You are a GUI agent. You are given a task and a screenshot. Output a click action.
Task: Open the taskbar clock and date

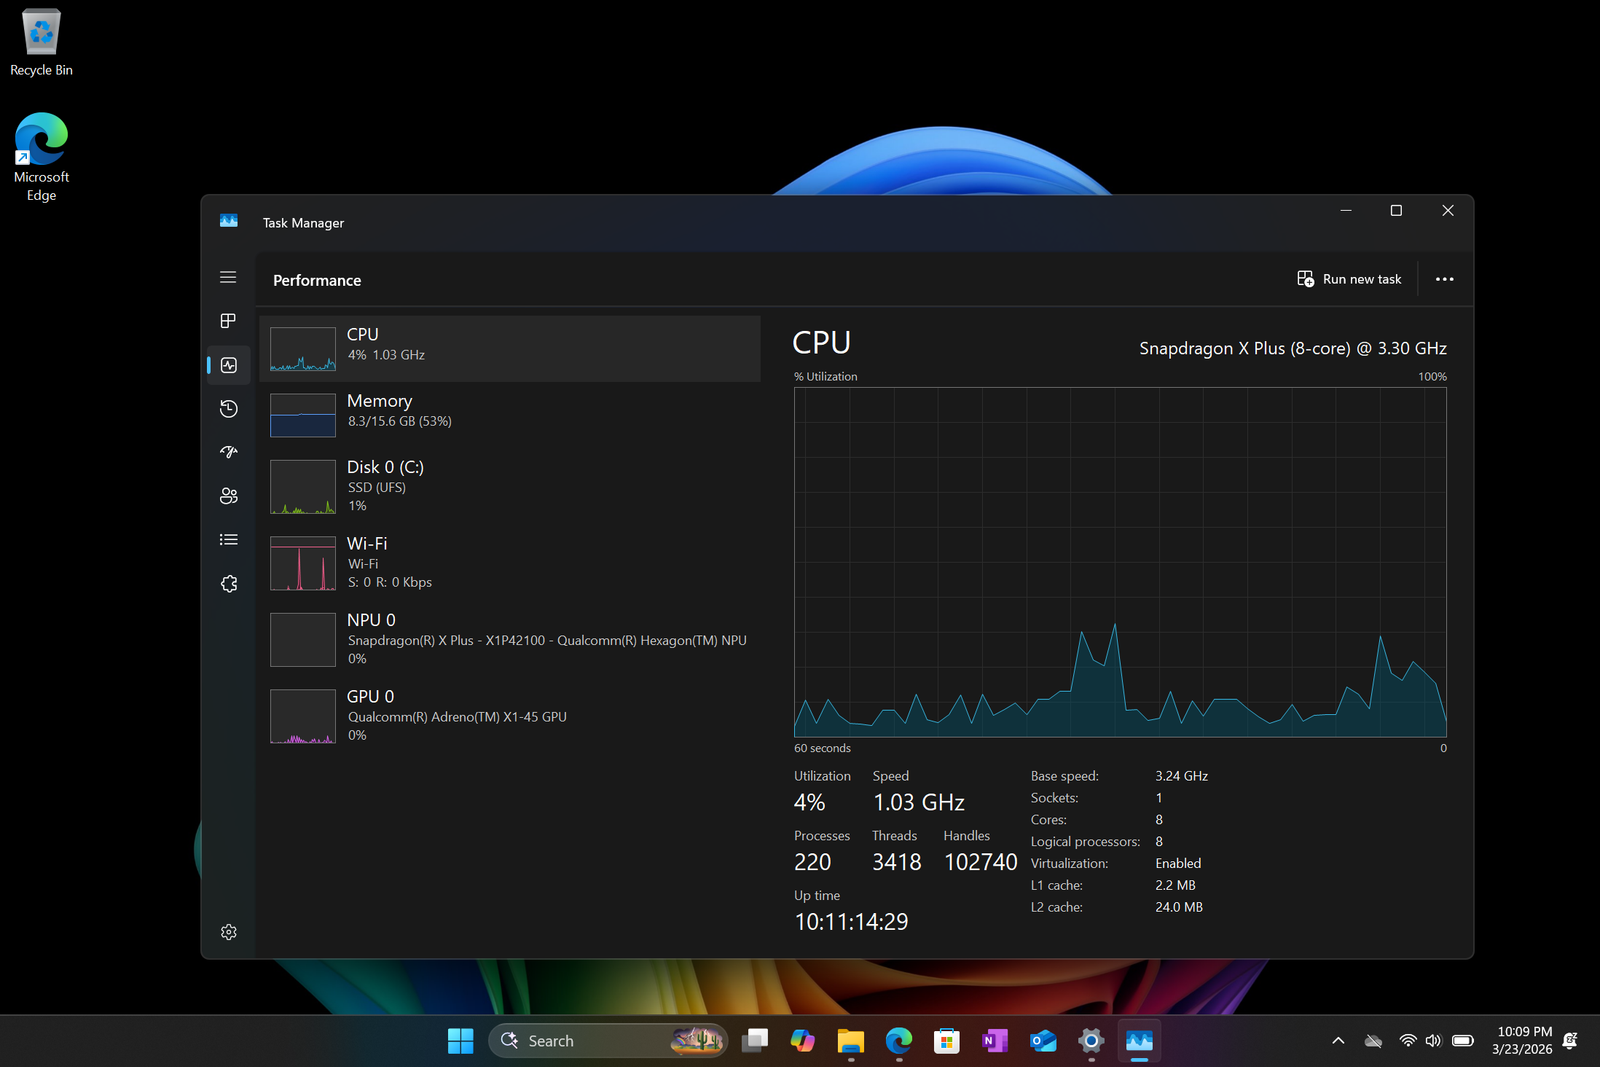(1523, 1040)
